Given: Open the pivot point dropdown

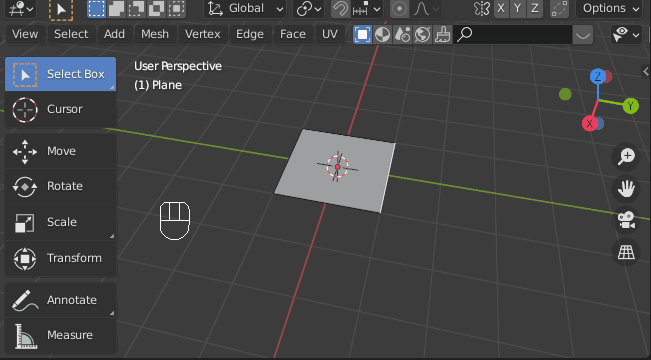Looking at the screenshot, I should pyautogui.click(x=309, y=8).
